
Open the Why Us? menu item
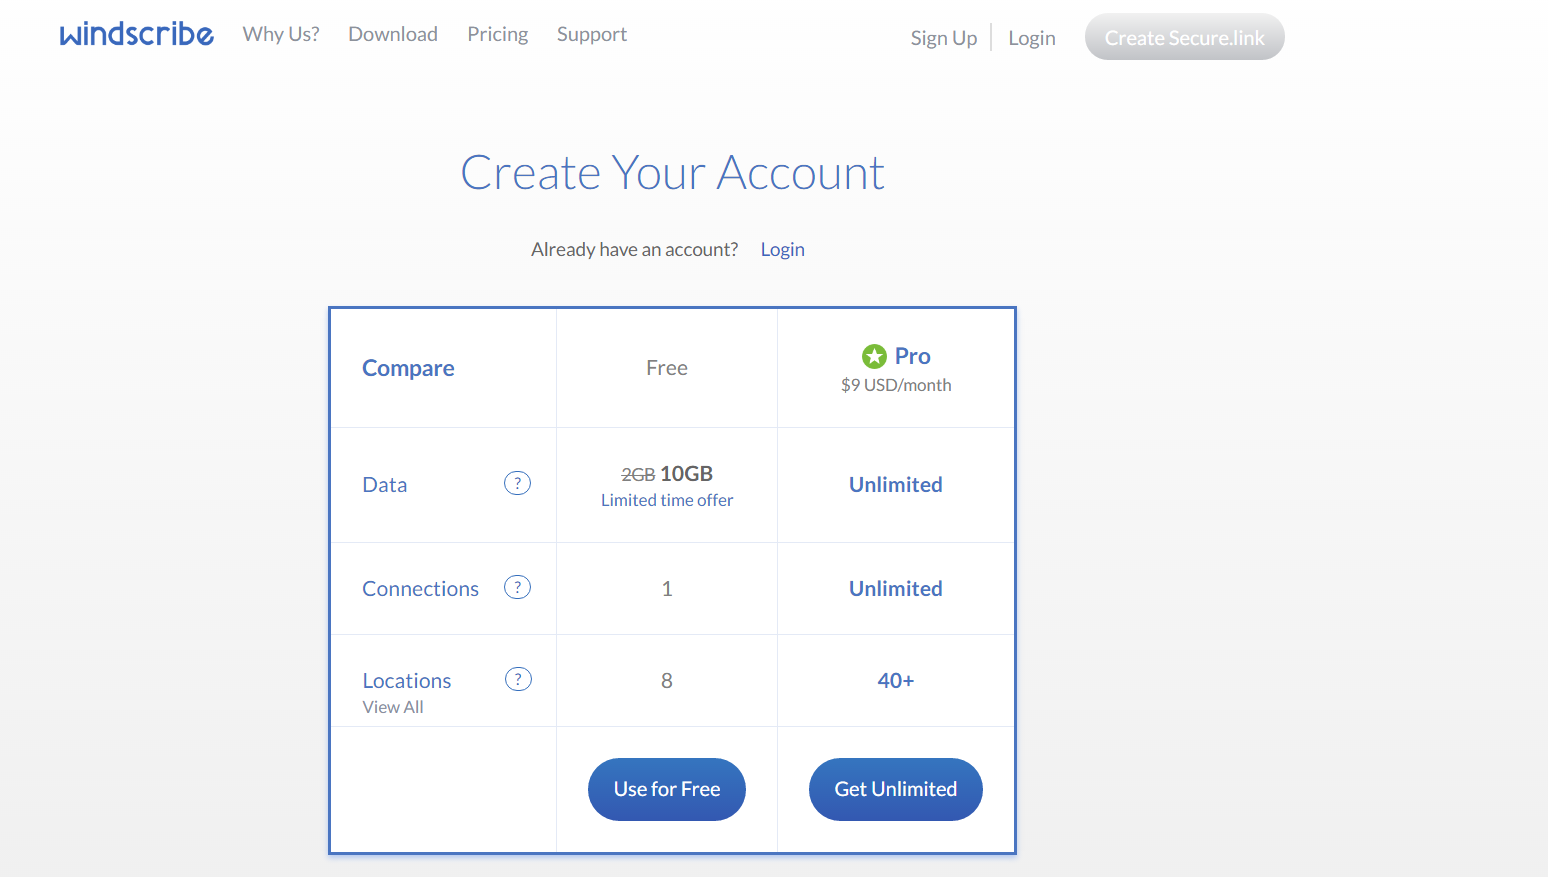point(281,34)
